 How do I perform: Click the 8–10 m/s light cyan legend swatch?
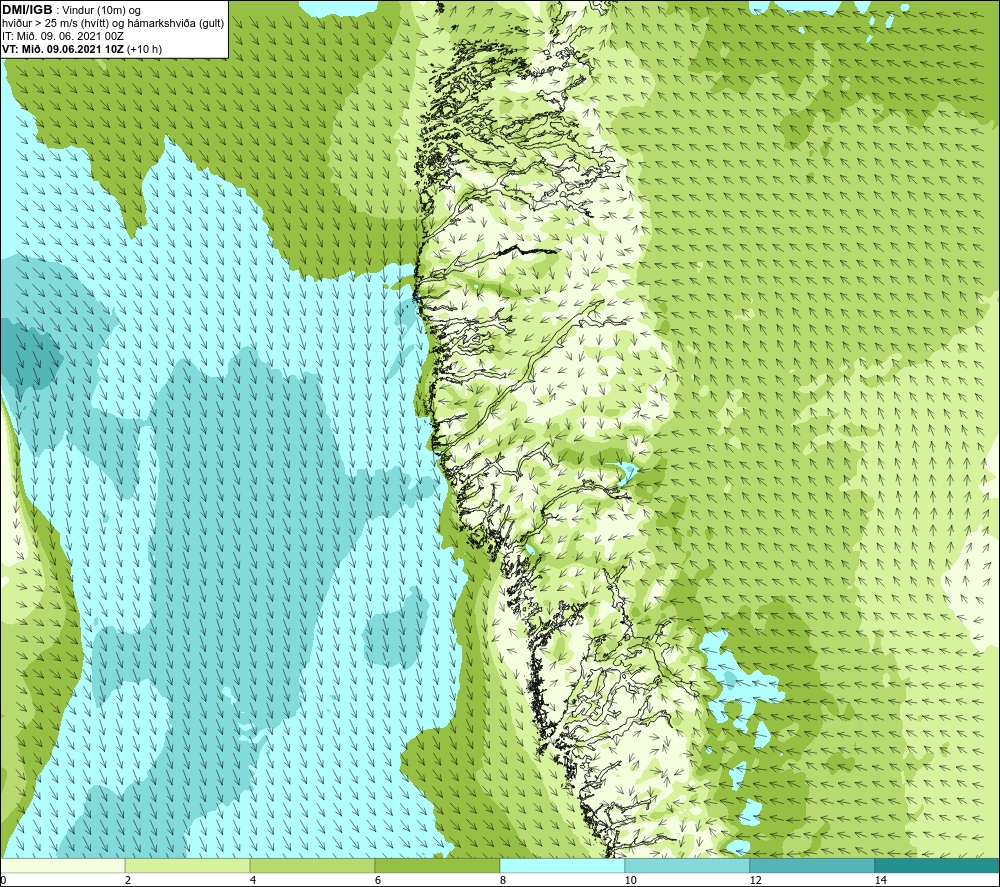(562, 865)
